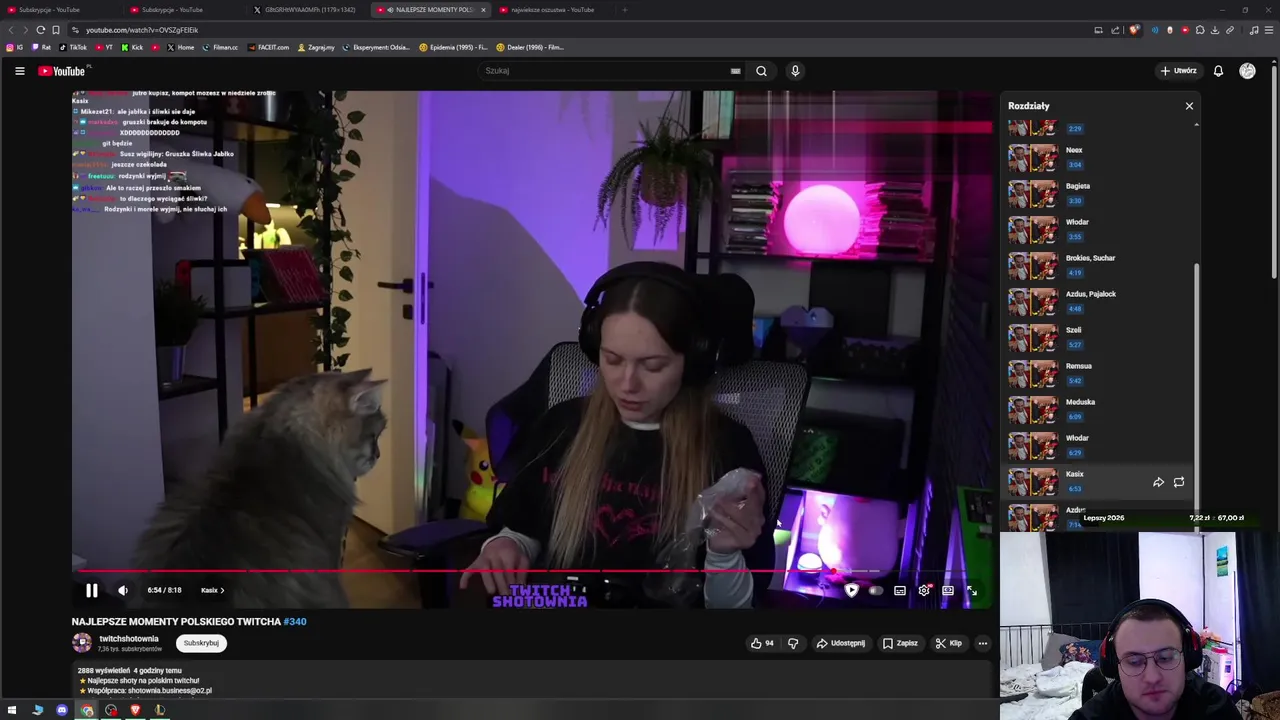Switch to the największe oszustwa YouTube tab
The image size is (1280, 720).
[552, 10]
